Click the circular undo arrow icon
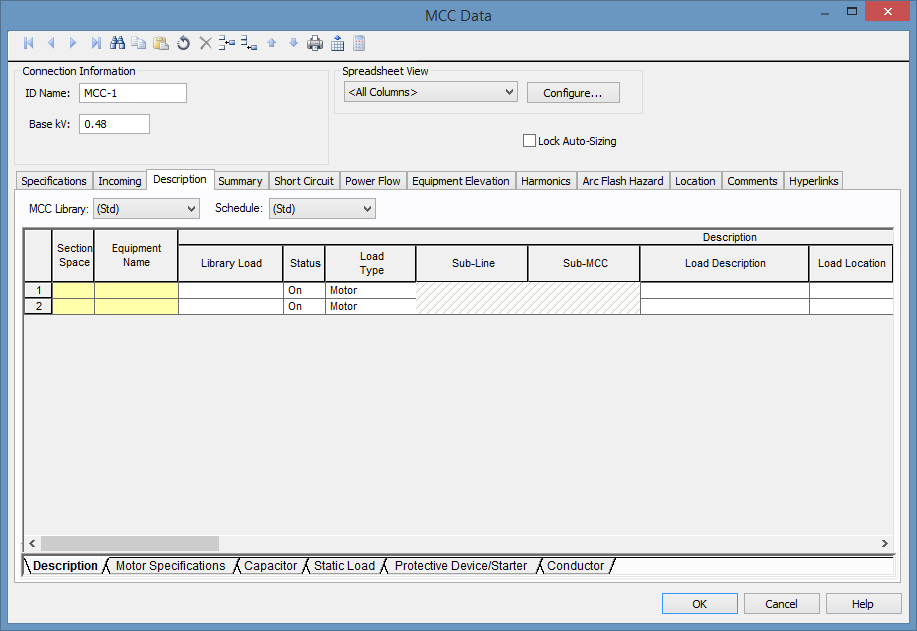Image resolution: width=917 pixels, height=631 pixels. (183, 43)
